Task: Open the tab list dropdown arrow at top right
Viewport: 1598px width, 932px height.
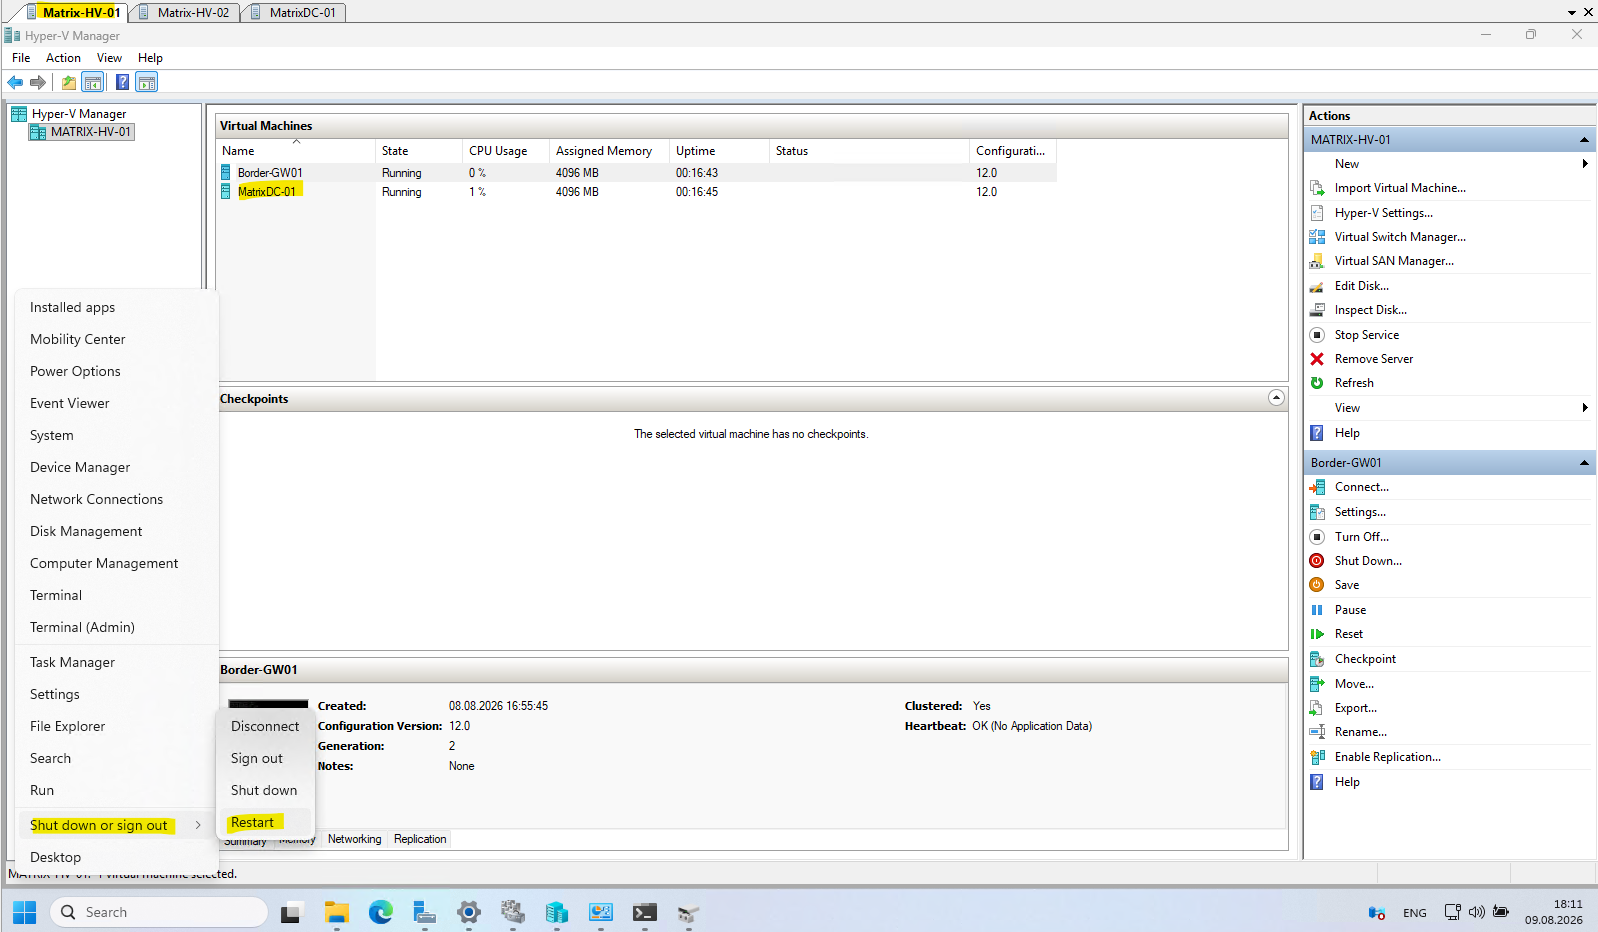Action: click(x=1572, y=13)
